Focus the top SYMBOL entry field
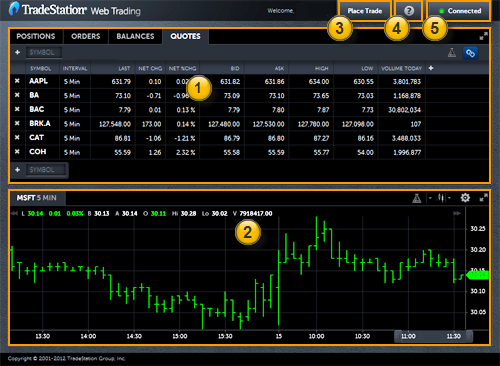 click(x=44, y=52)
